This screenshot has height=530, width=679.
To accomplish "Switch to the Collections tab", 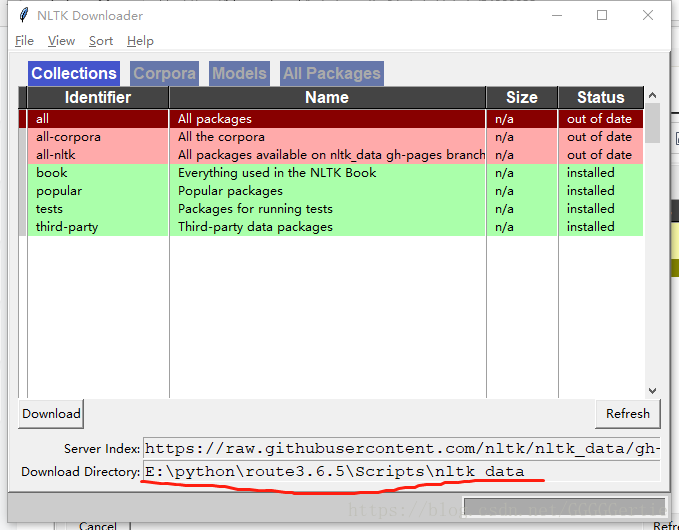I will click(x=74, y=73).
